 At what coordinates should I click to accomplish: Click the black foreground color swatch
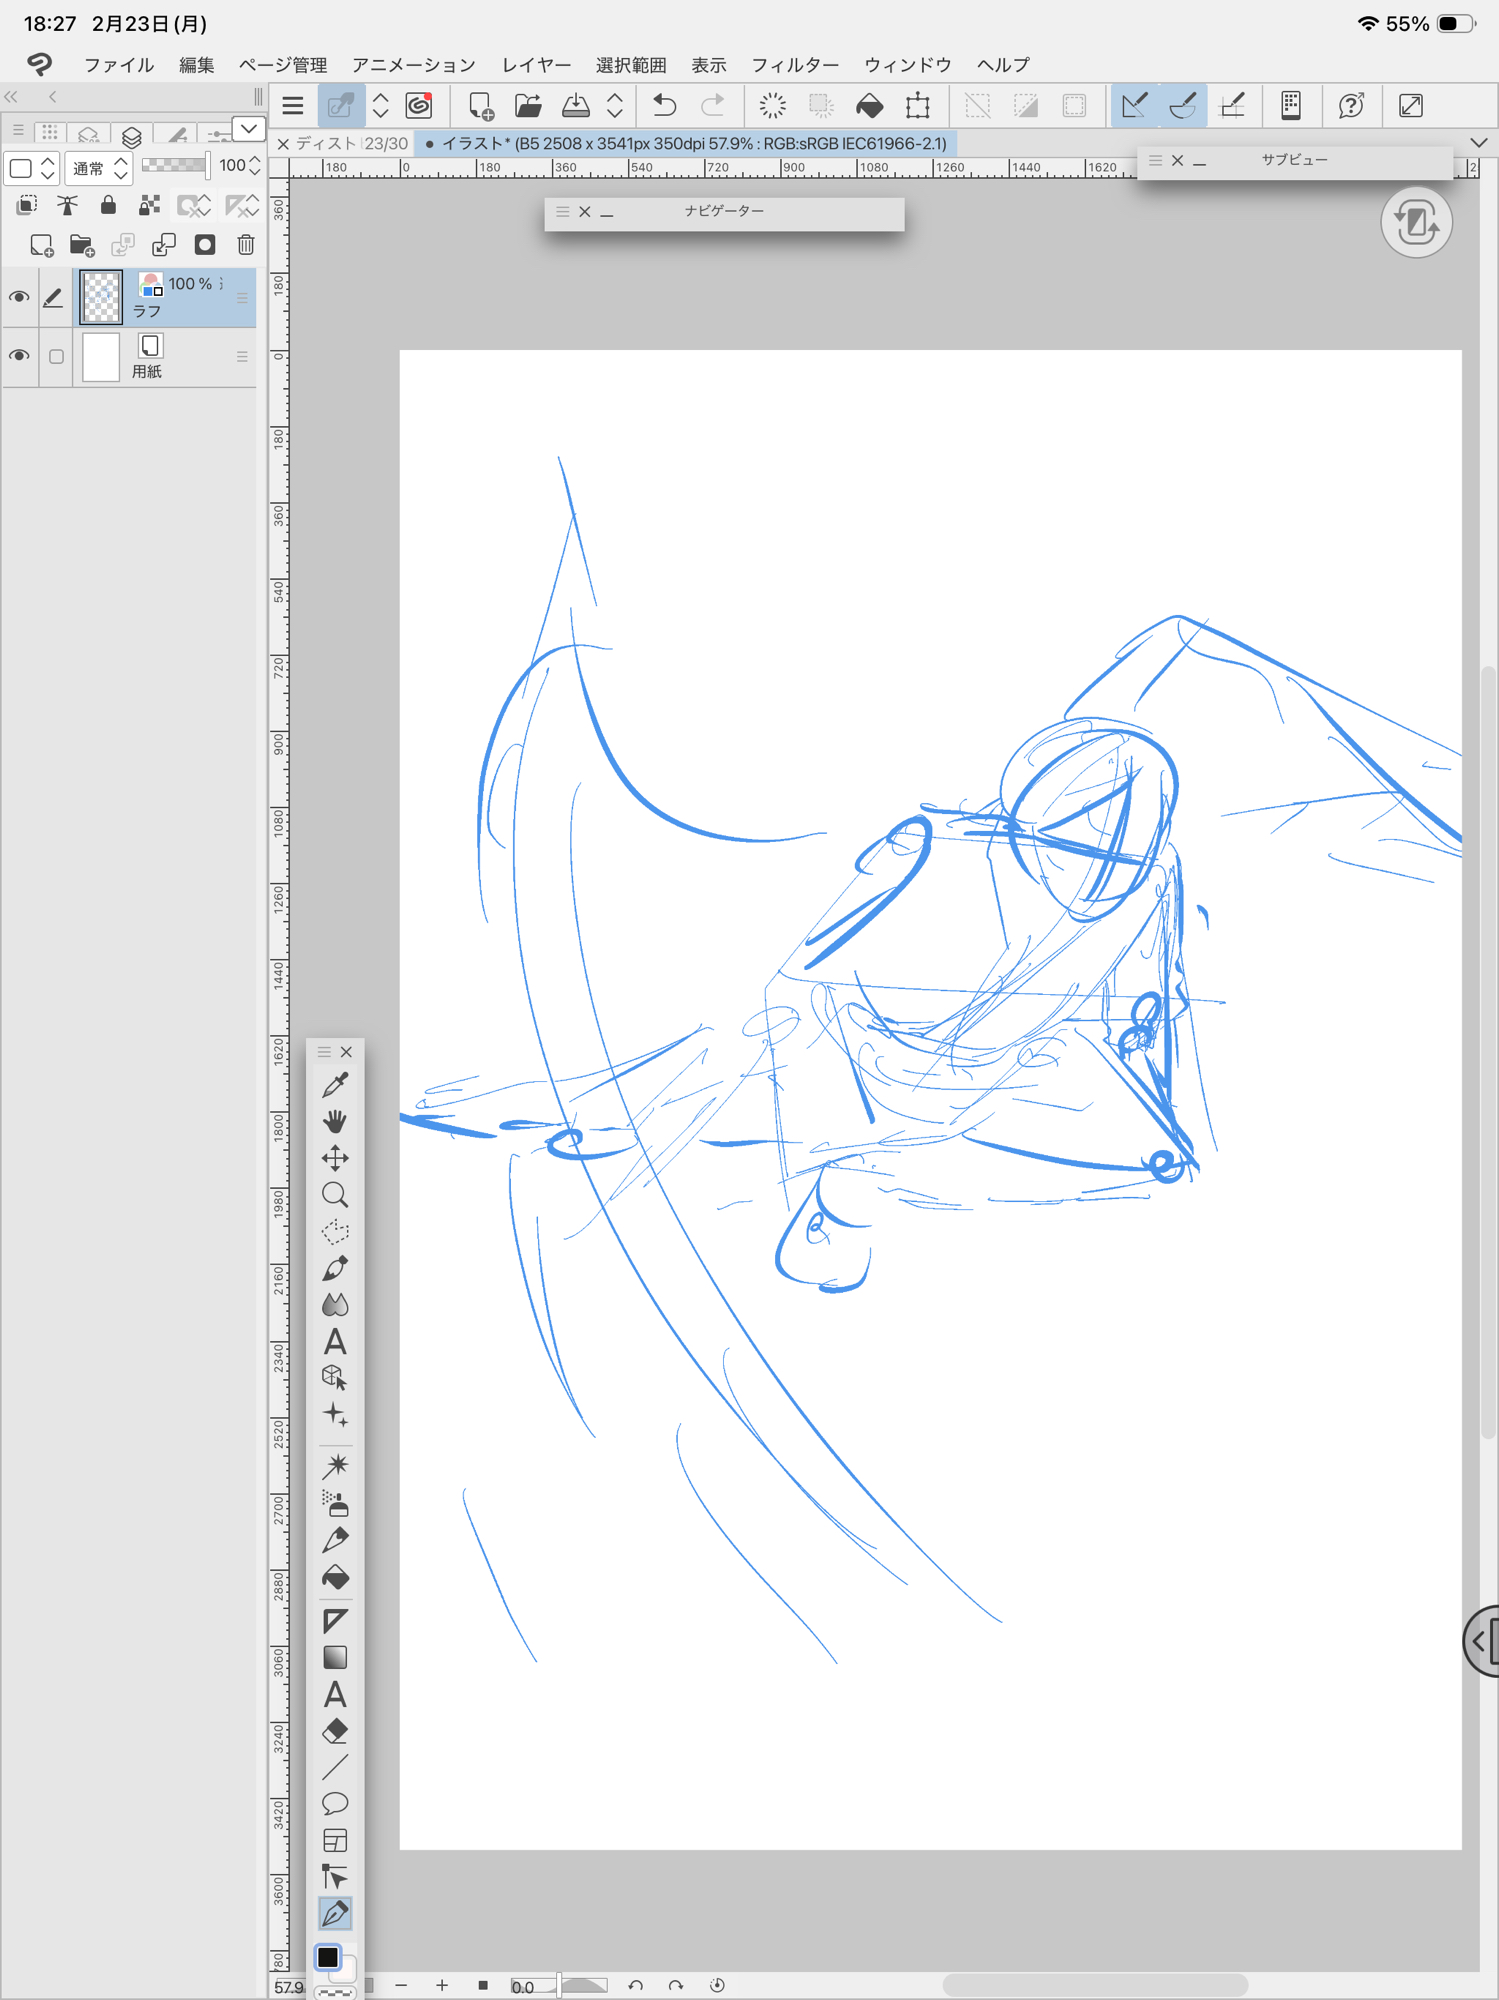coord(327,1957)
